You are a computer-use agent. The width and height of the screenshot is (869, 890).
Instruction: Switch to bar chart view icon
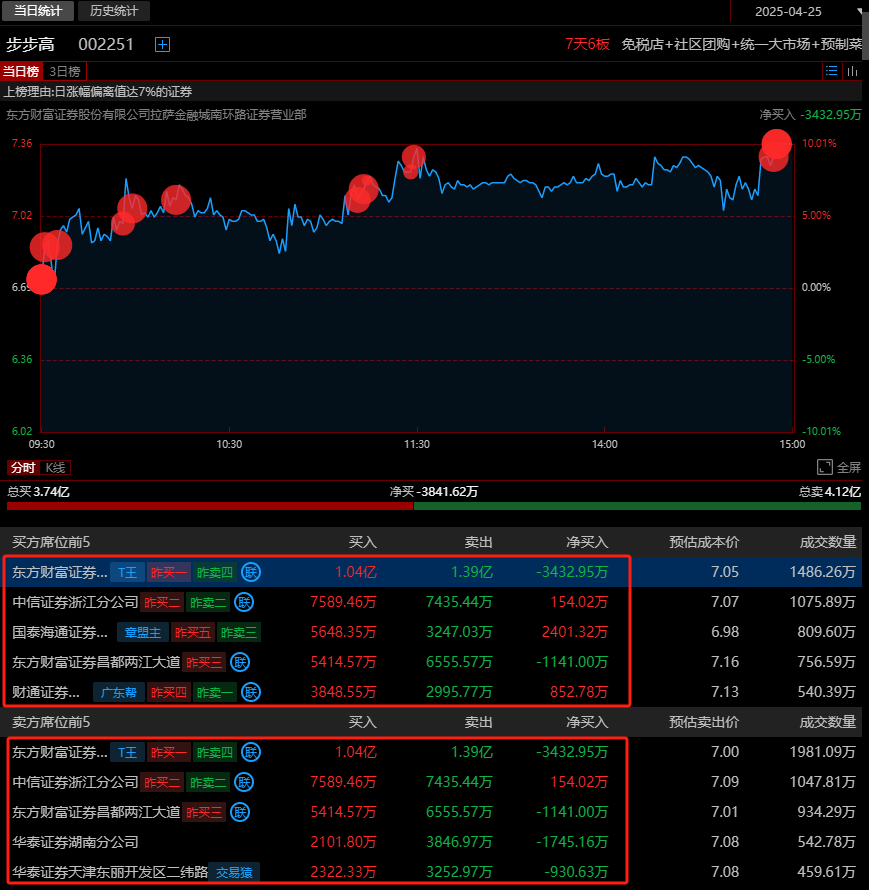pos(852,71)
